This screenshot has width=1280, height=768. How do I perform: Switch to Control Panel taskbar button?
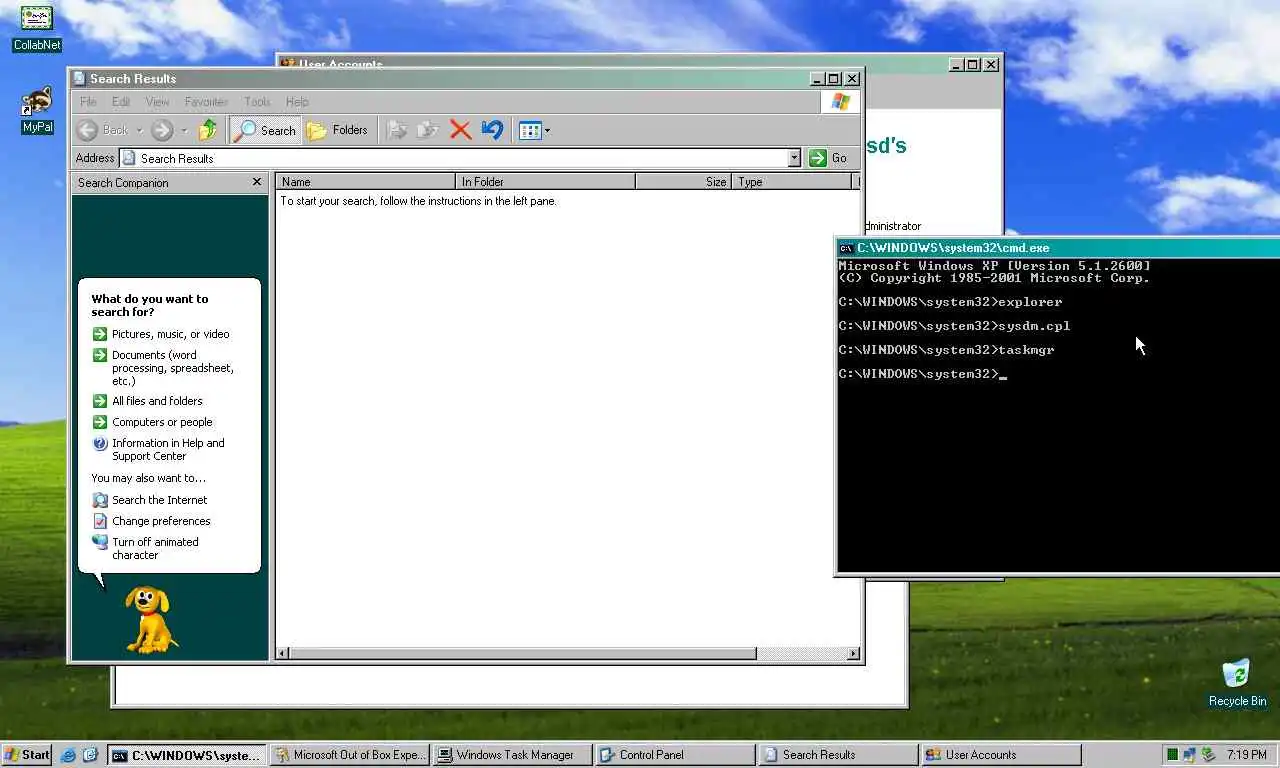click(677, 755)
